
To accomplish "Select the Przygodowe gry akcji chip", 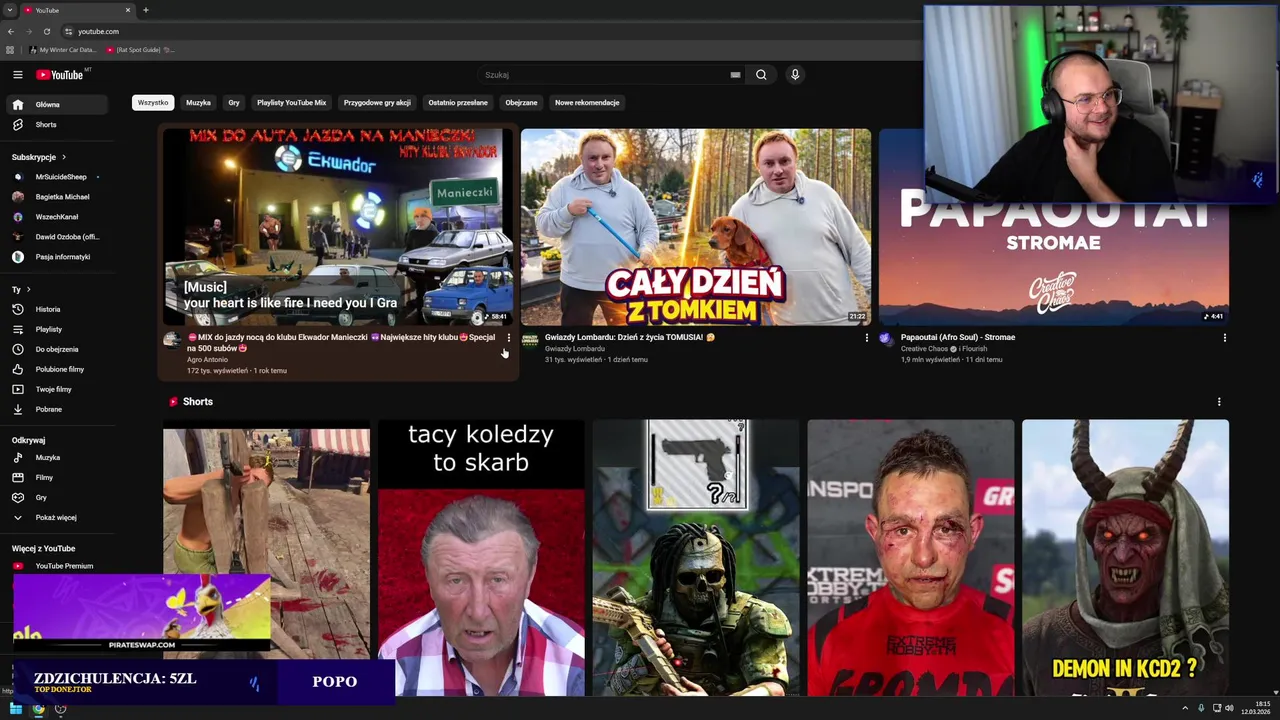I will [x=377, y=102].
